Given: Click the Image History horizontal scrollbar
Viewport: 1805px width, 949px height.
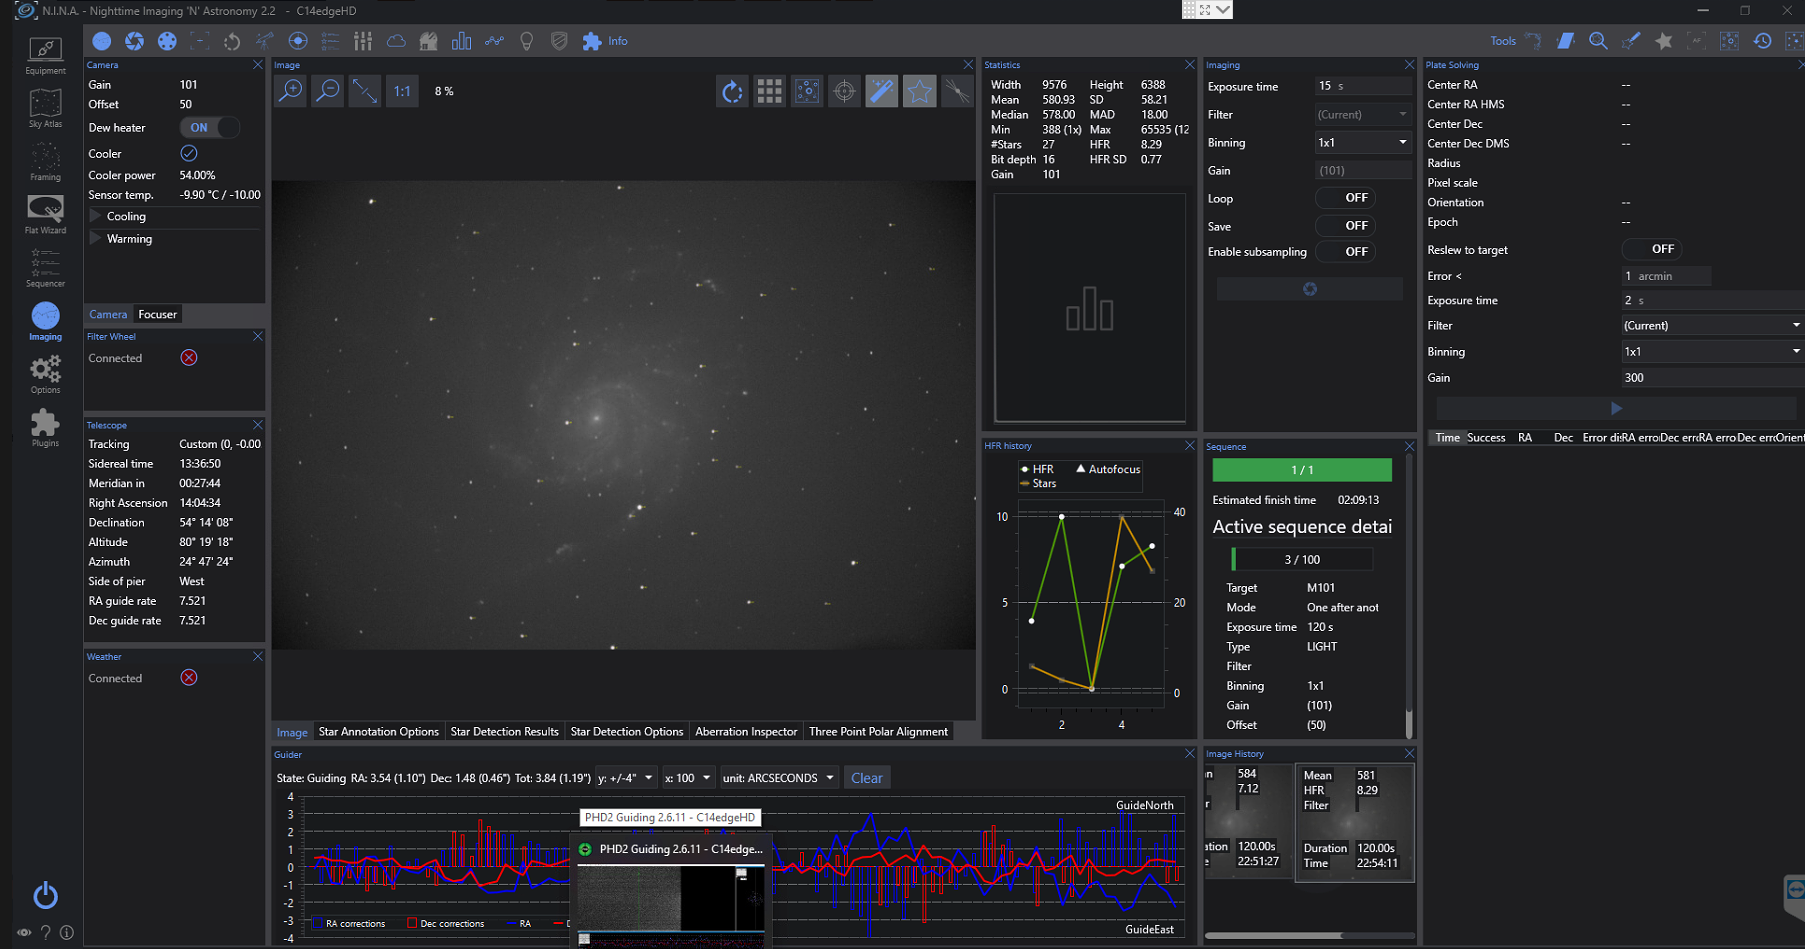Looking at the screenshot, I should [1273, 936].
